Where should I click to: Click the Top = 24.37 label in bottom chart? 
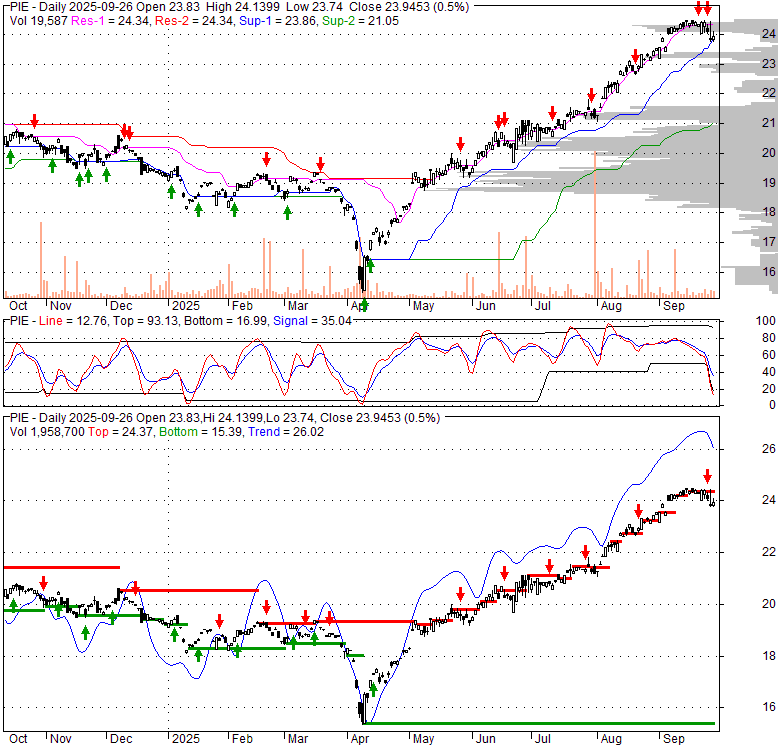[120, 432]
